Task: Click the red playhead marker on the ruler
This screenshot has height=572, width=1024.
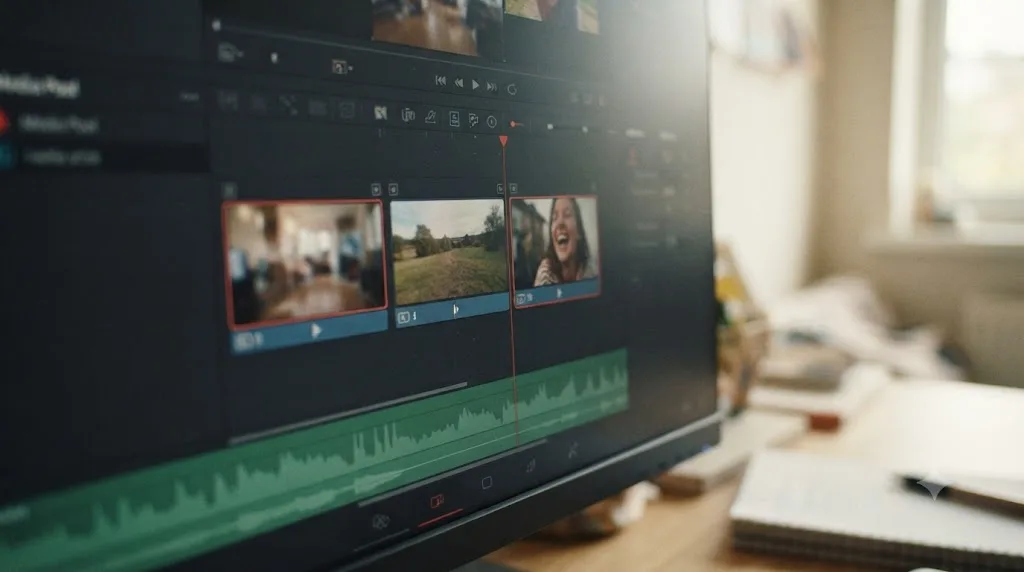Action: (504, 140)
